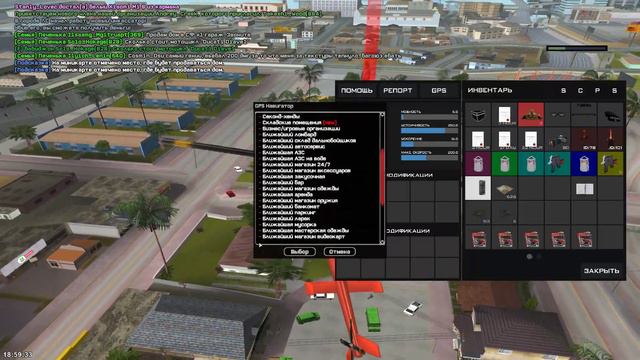Screen dimensions: 640x360
Task: Select 'Ближайший склад дальнобойщиков' entry
Action: [x=309, y=140]
